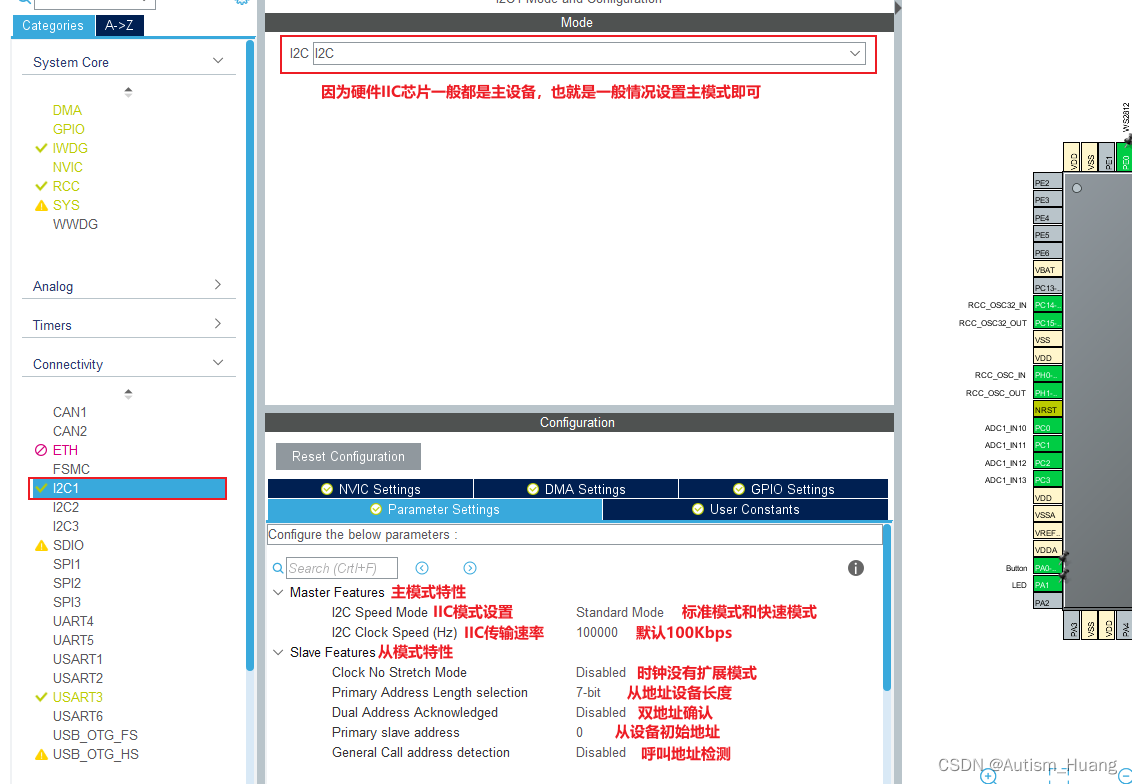Screen dimensions: 1132x784
Task: Select USART6 peripheral
Action: 78,716
